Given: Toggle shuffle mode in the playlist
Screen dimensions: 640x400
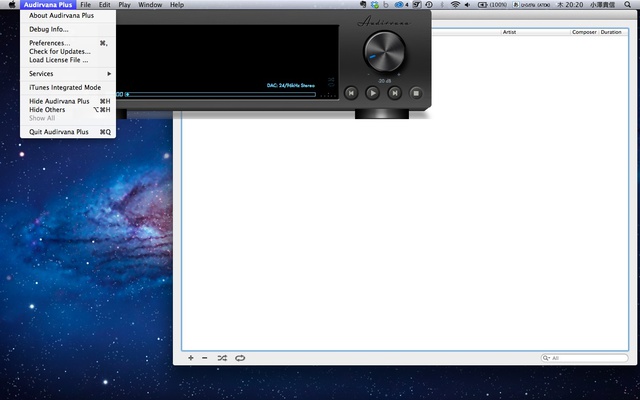Looking at the screenshot, I should (222, 357).
